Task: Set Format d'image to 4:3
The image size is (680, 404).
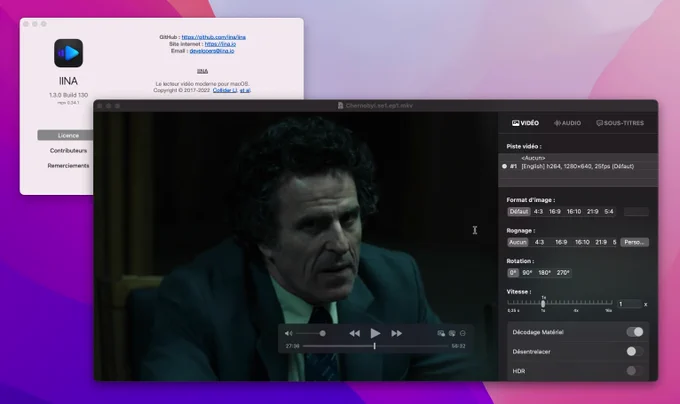Action: [538, 212]
